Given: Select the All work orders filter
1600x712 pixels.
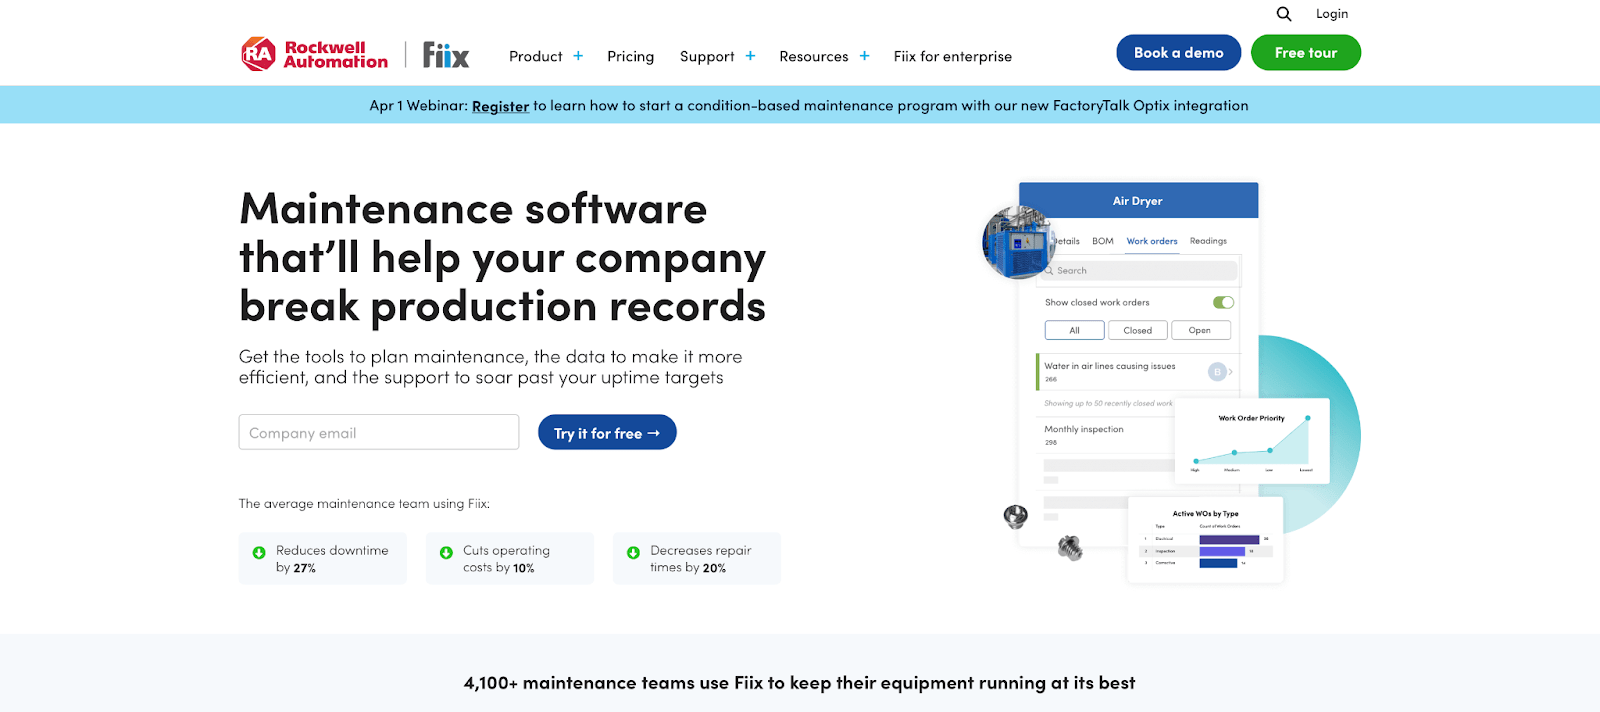Looking at the screenshot, I should [1074, 330].
